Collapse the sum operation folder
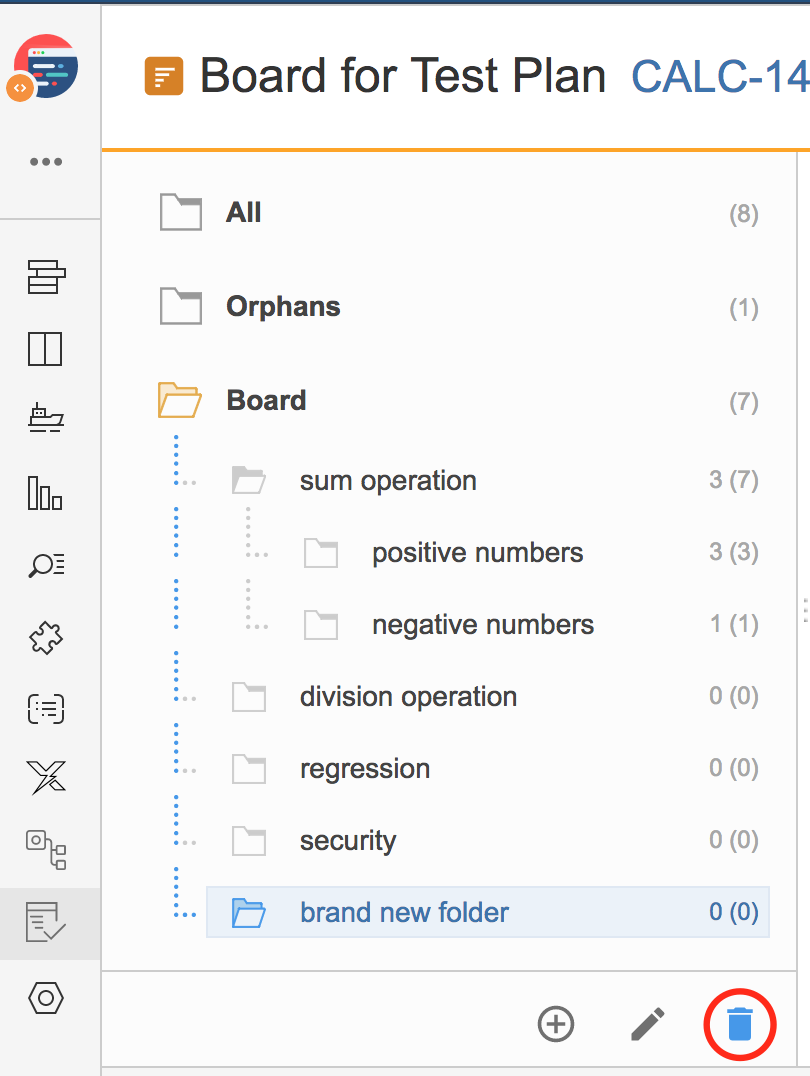 tap(248, 480)
